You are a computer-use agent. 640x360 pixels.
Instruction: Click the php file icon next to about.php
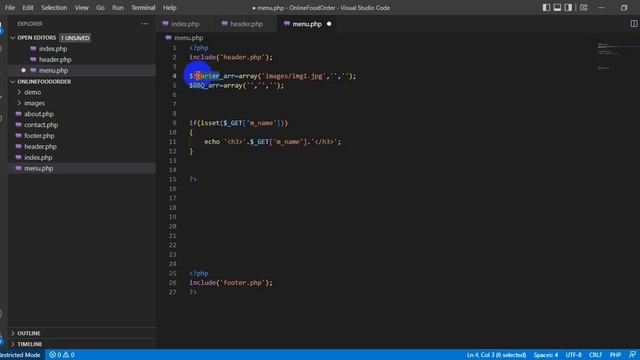coord(18,114)
